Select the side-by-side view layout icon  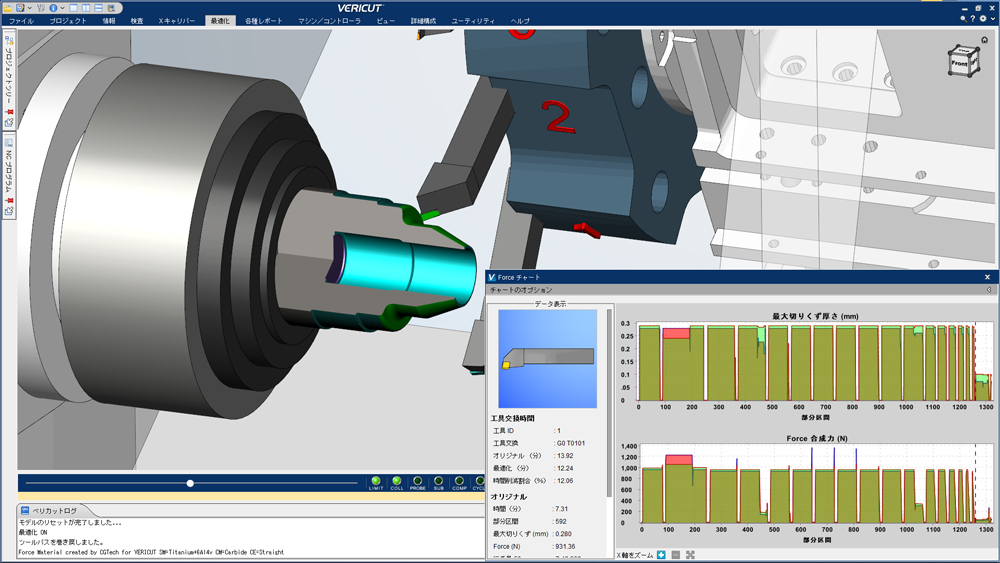(85, 8)
